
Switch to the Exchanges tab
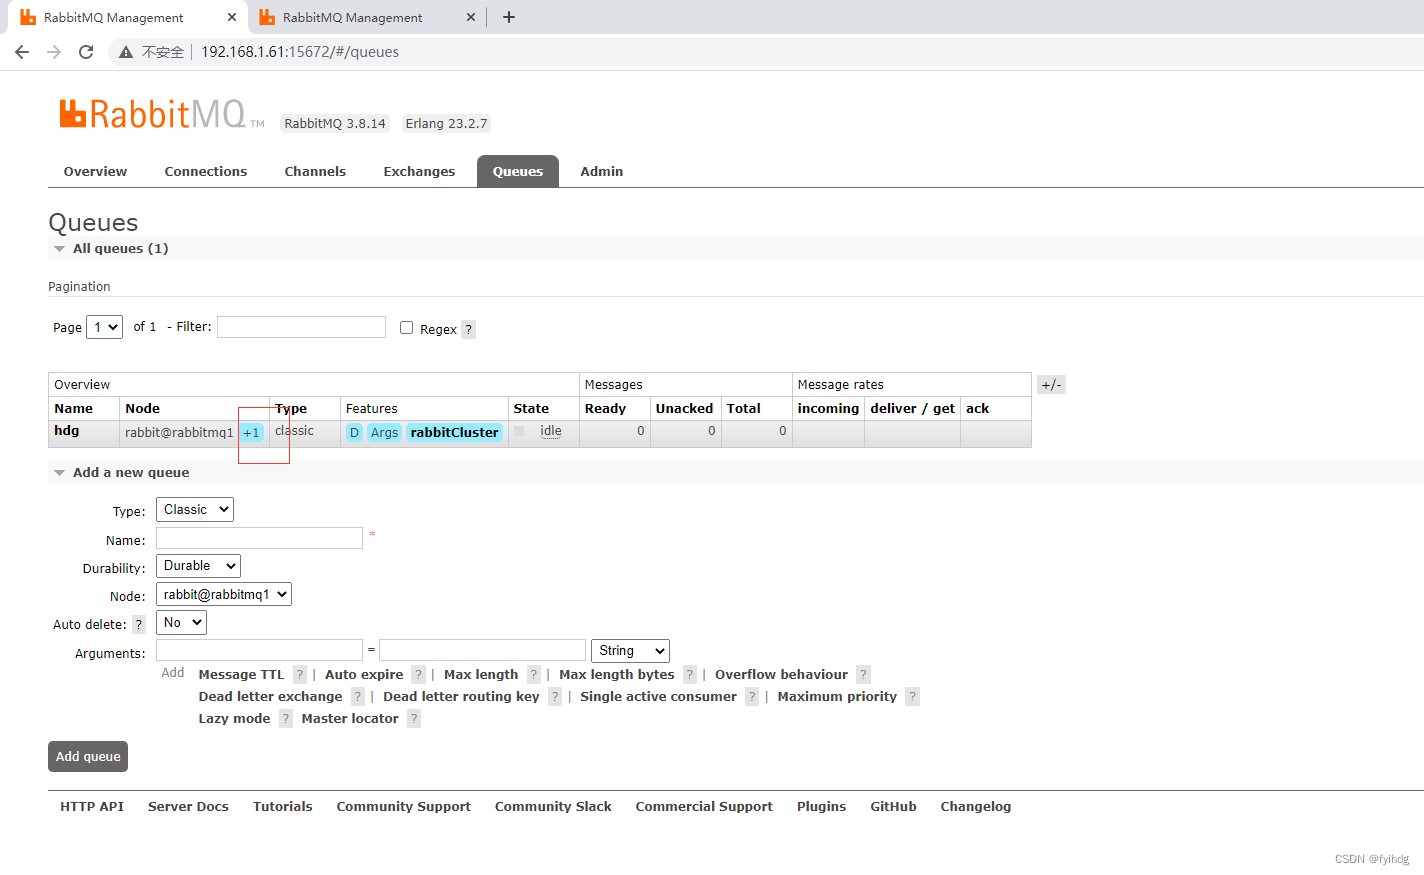point(419,172)
